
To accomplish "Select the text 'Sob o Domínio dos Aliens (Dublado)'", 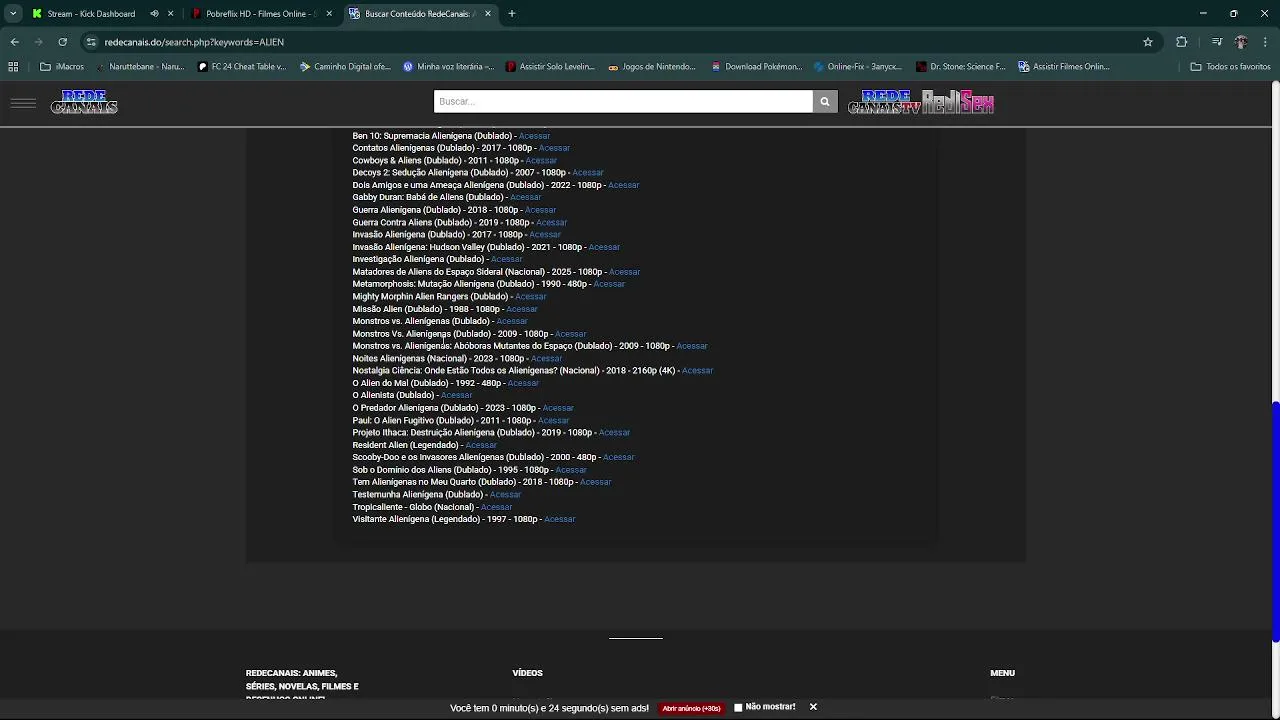I will click(422, 470).
